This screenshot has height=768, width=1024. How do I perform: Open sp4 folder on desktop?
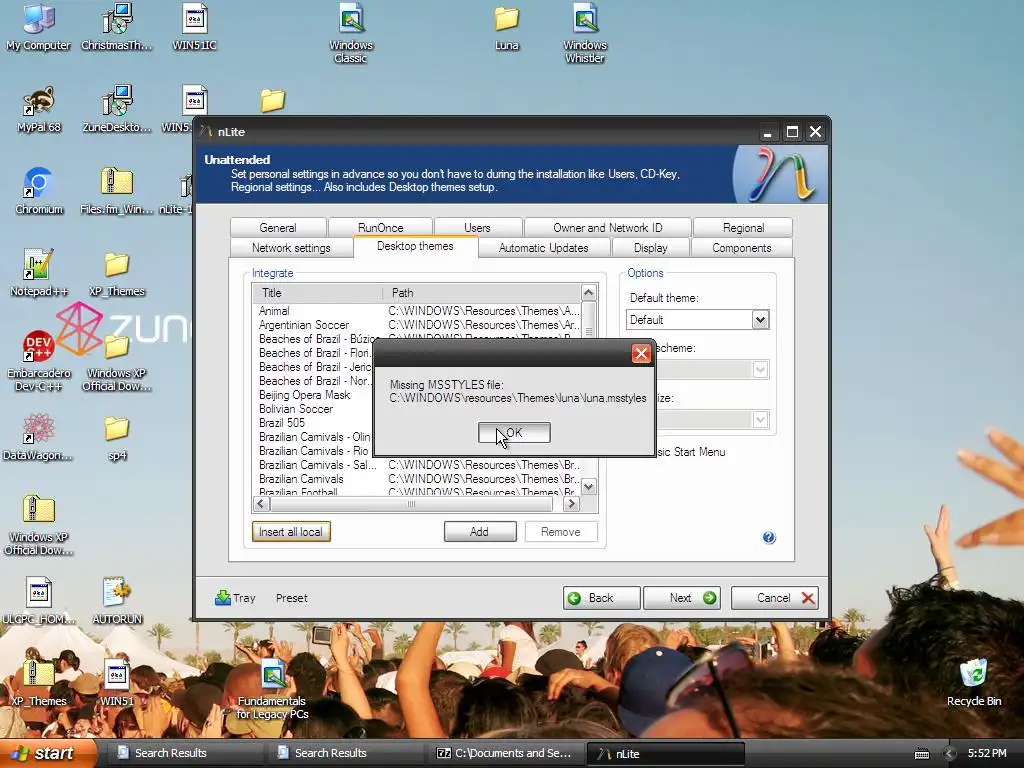point(117,437)
